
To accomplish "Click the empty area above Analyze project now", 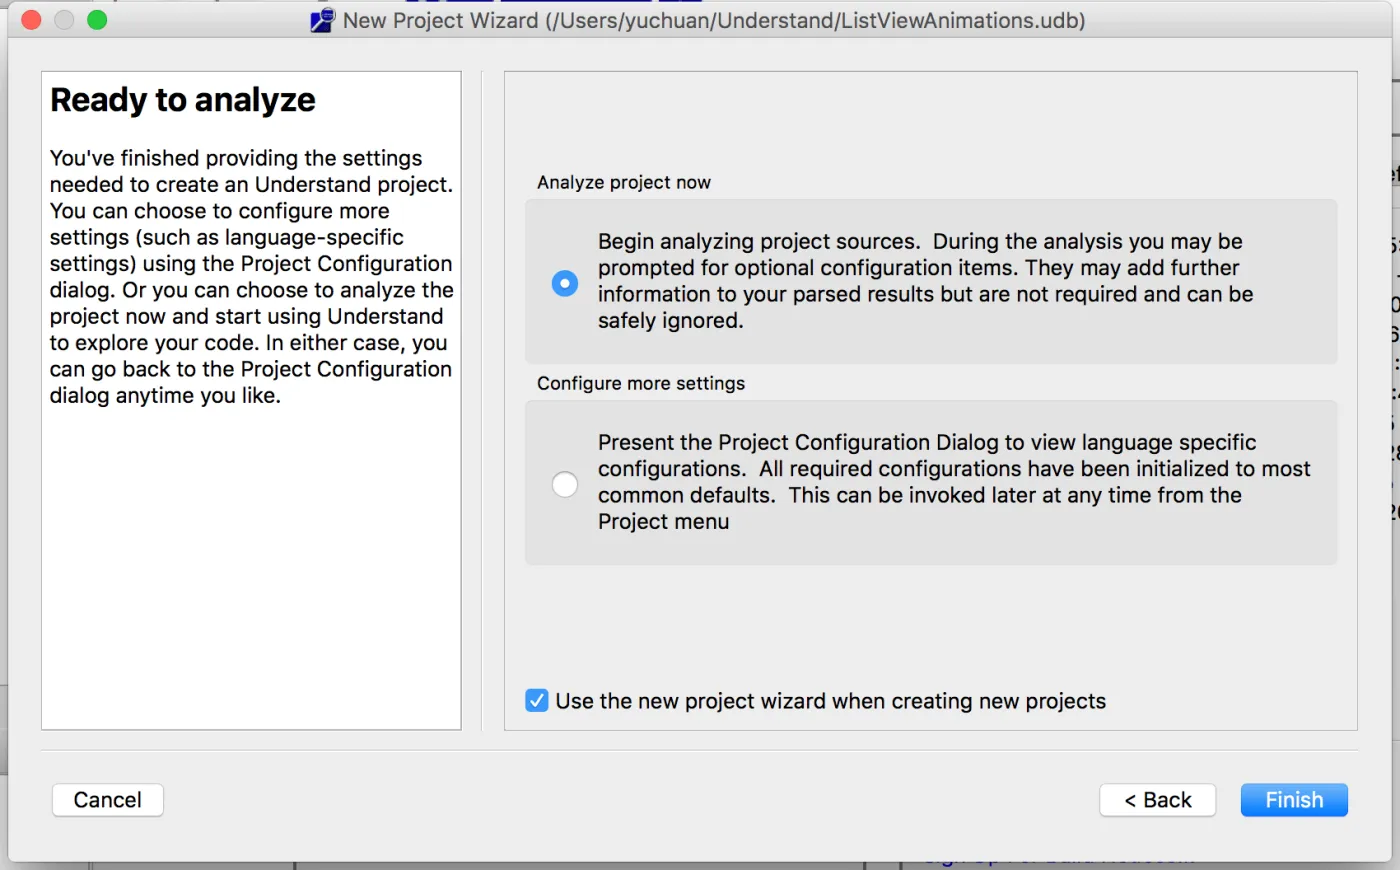I will [x=930, y=120].
